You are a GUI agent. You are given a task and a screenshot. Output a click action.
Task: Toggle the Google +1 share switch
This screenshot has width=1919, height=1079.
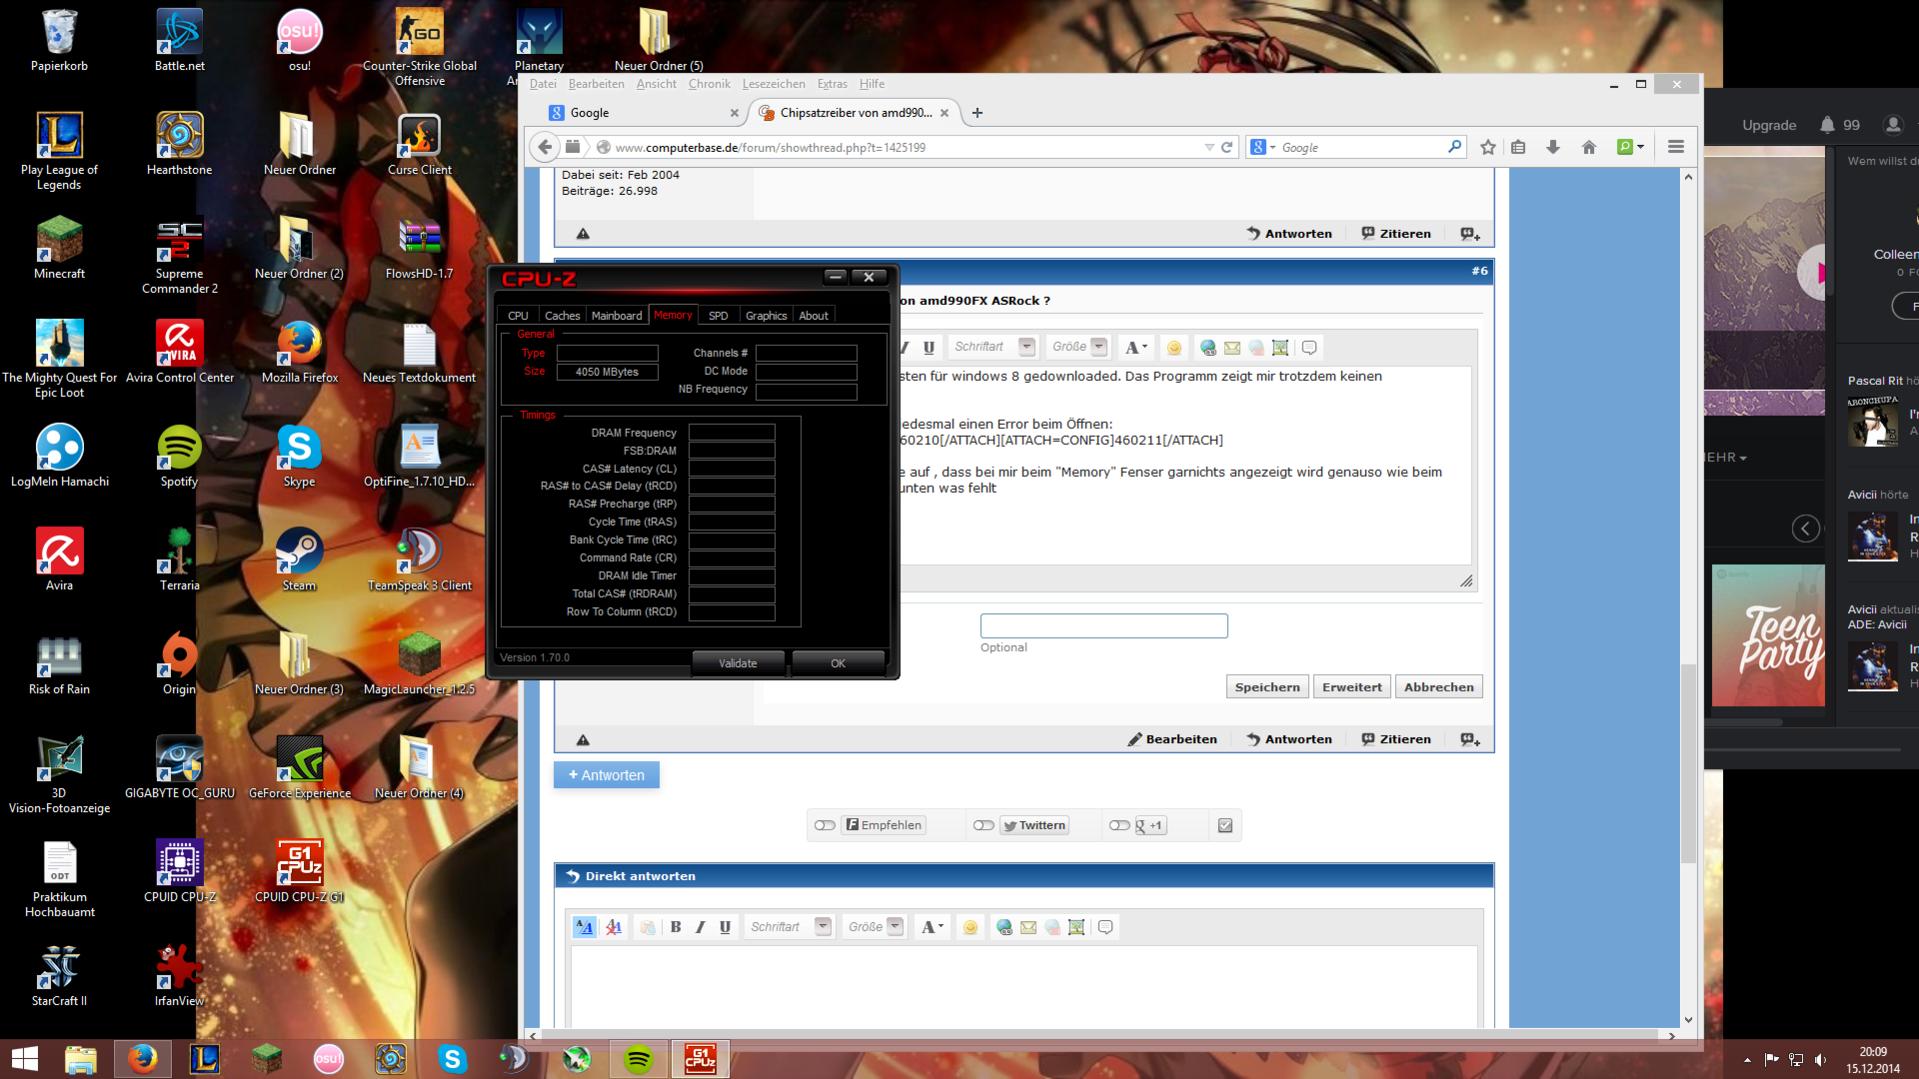(x=1119, y=825)
